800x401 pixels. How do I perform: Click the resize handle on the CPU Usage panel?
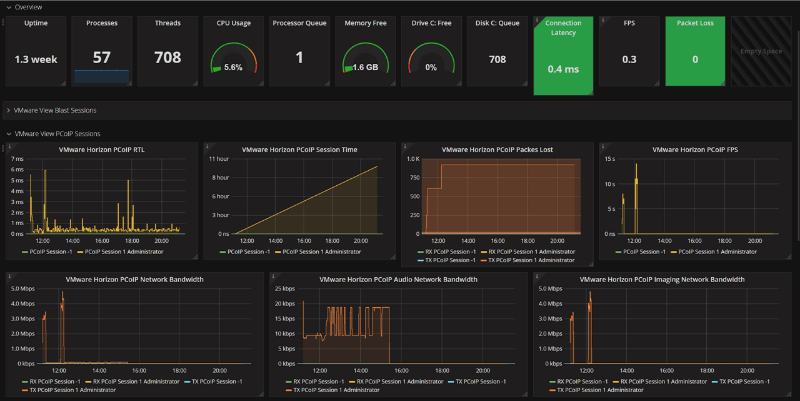261,83
